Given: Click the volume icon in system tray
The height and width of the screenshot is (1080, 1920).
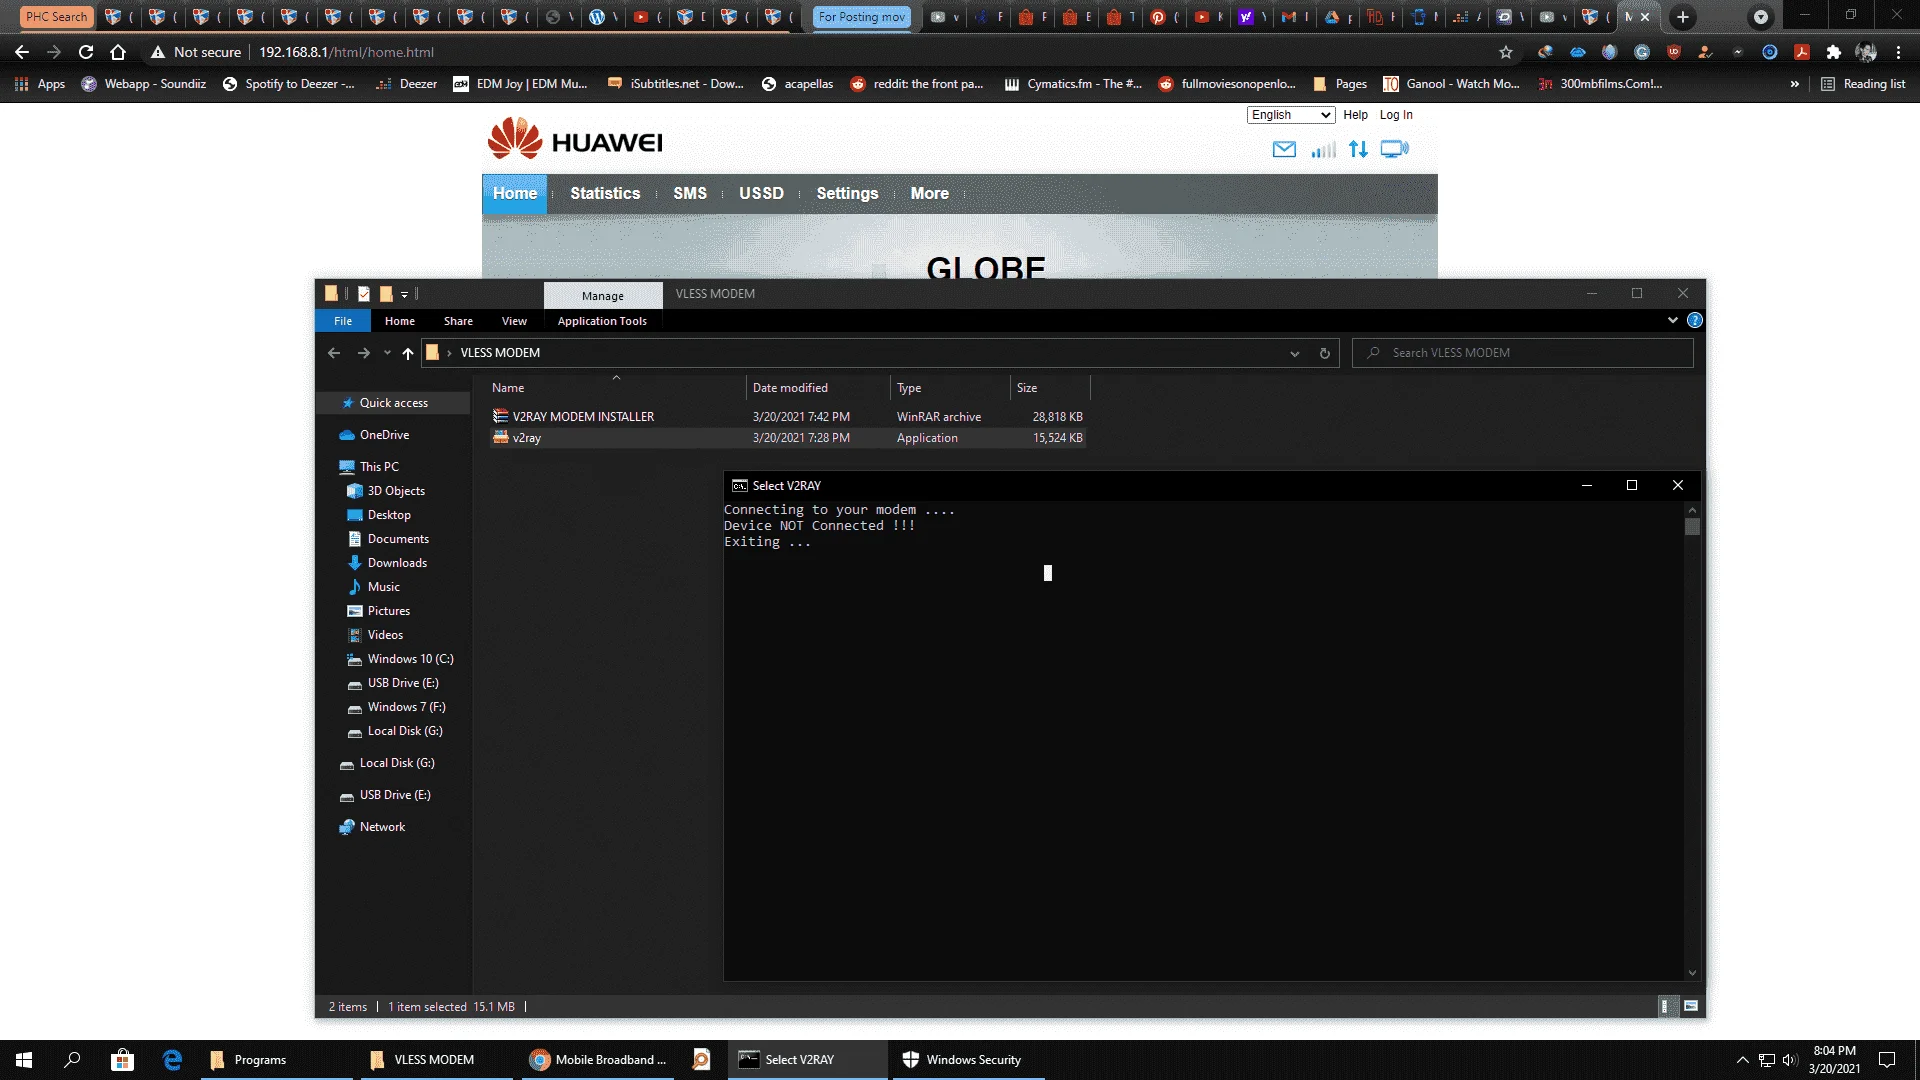Looking at the screenshot, I should 1790,1060.
